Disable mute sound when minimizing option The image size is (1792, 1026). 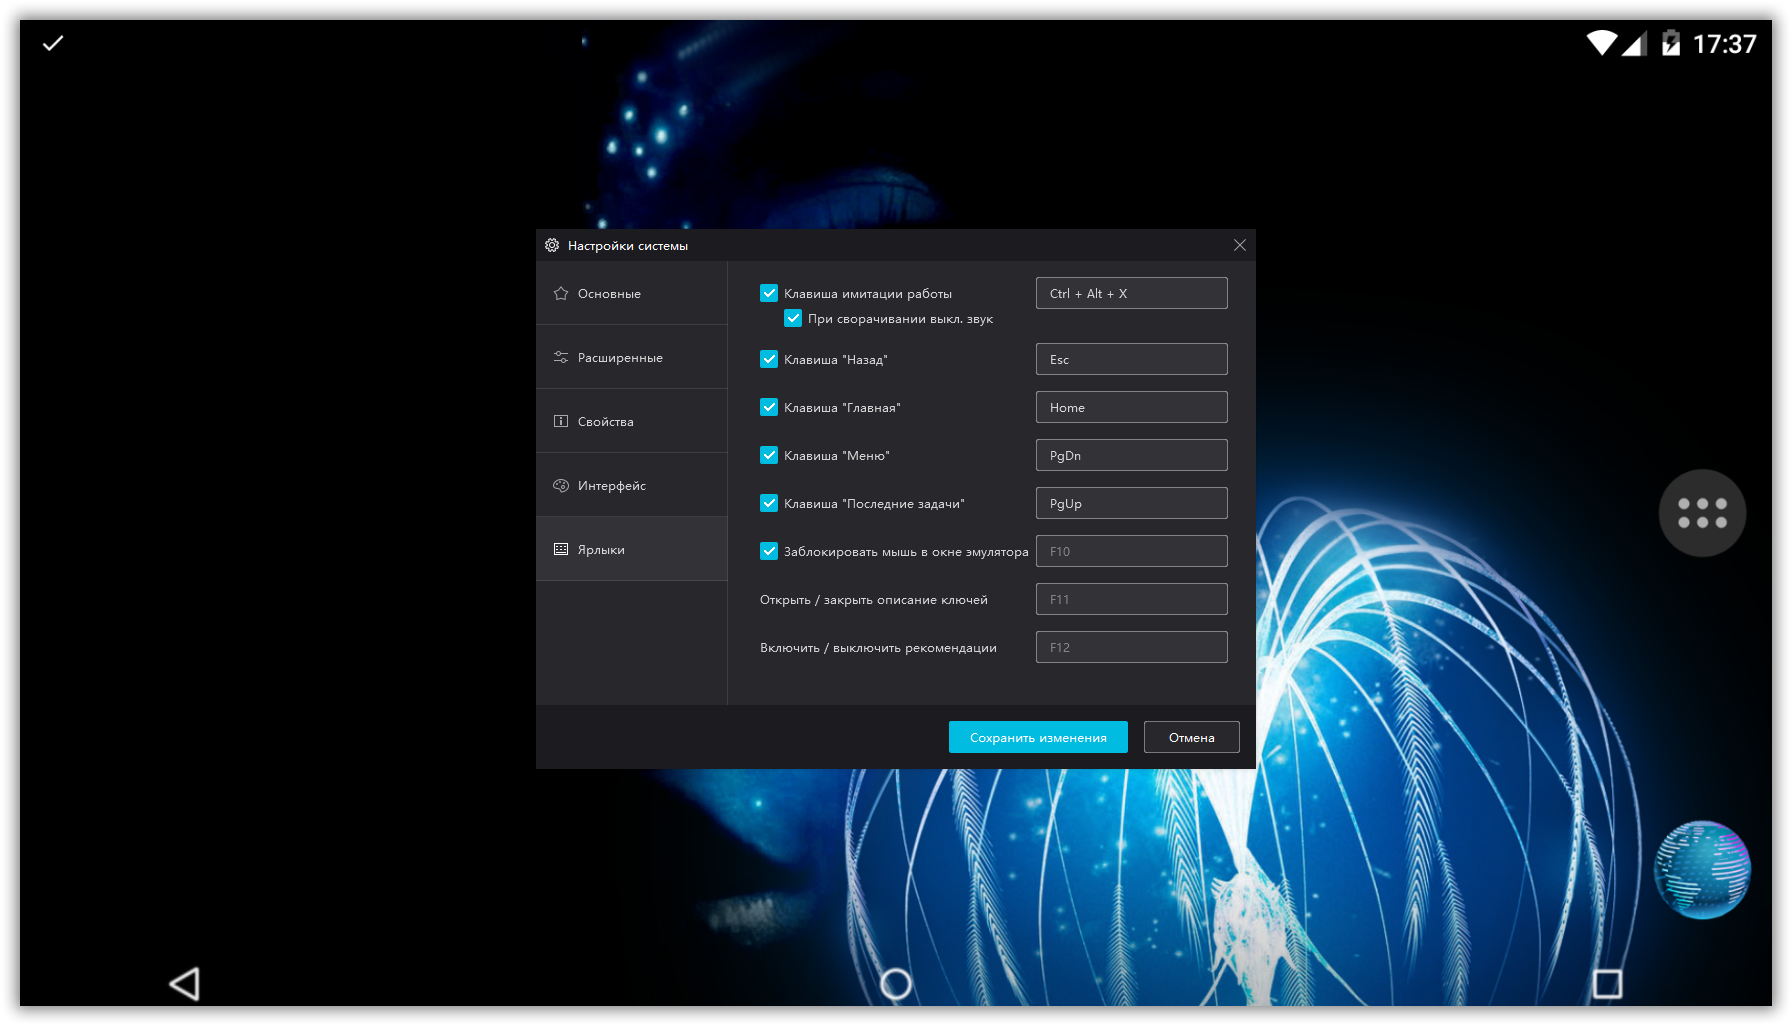point(793,319)
